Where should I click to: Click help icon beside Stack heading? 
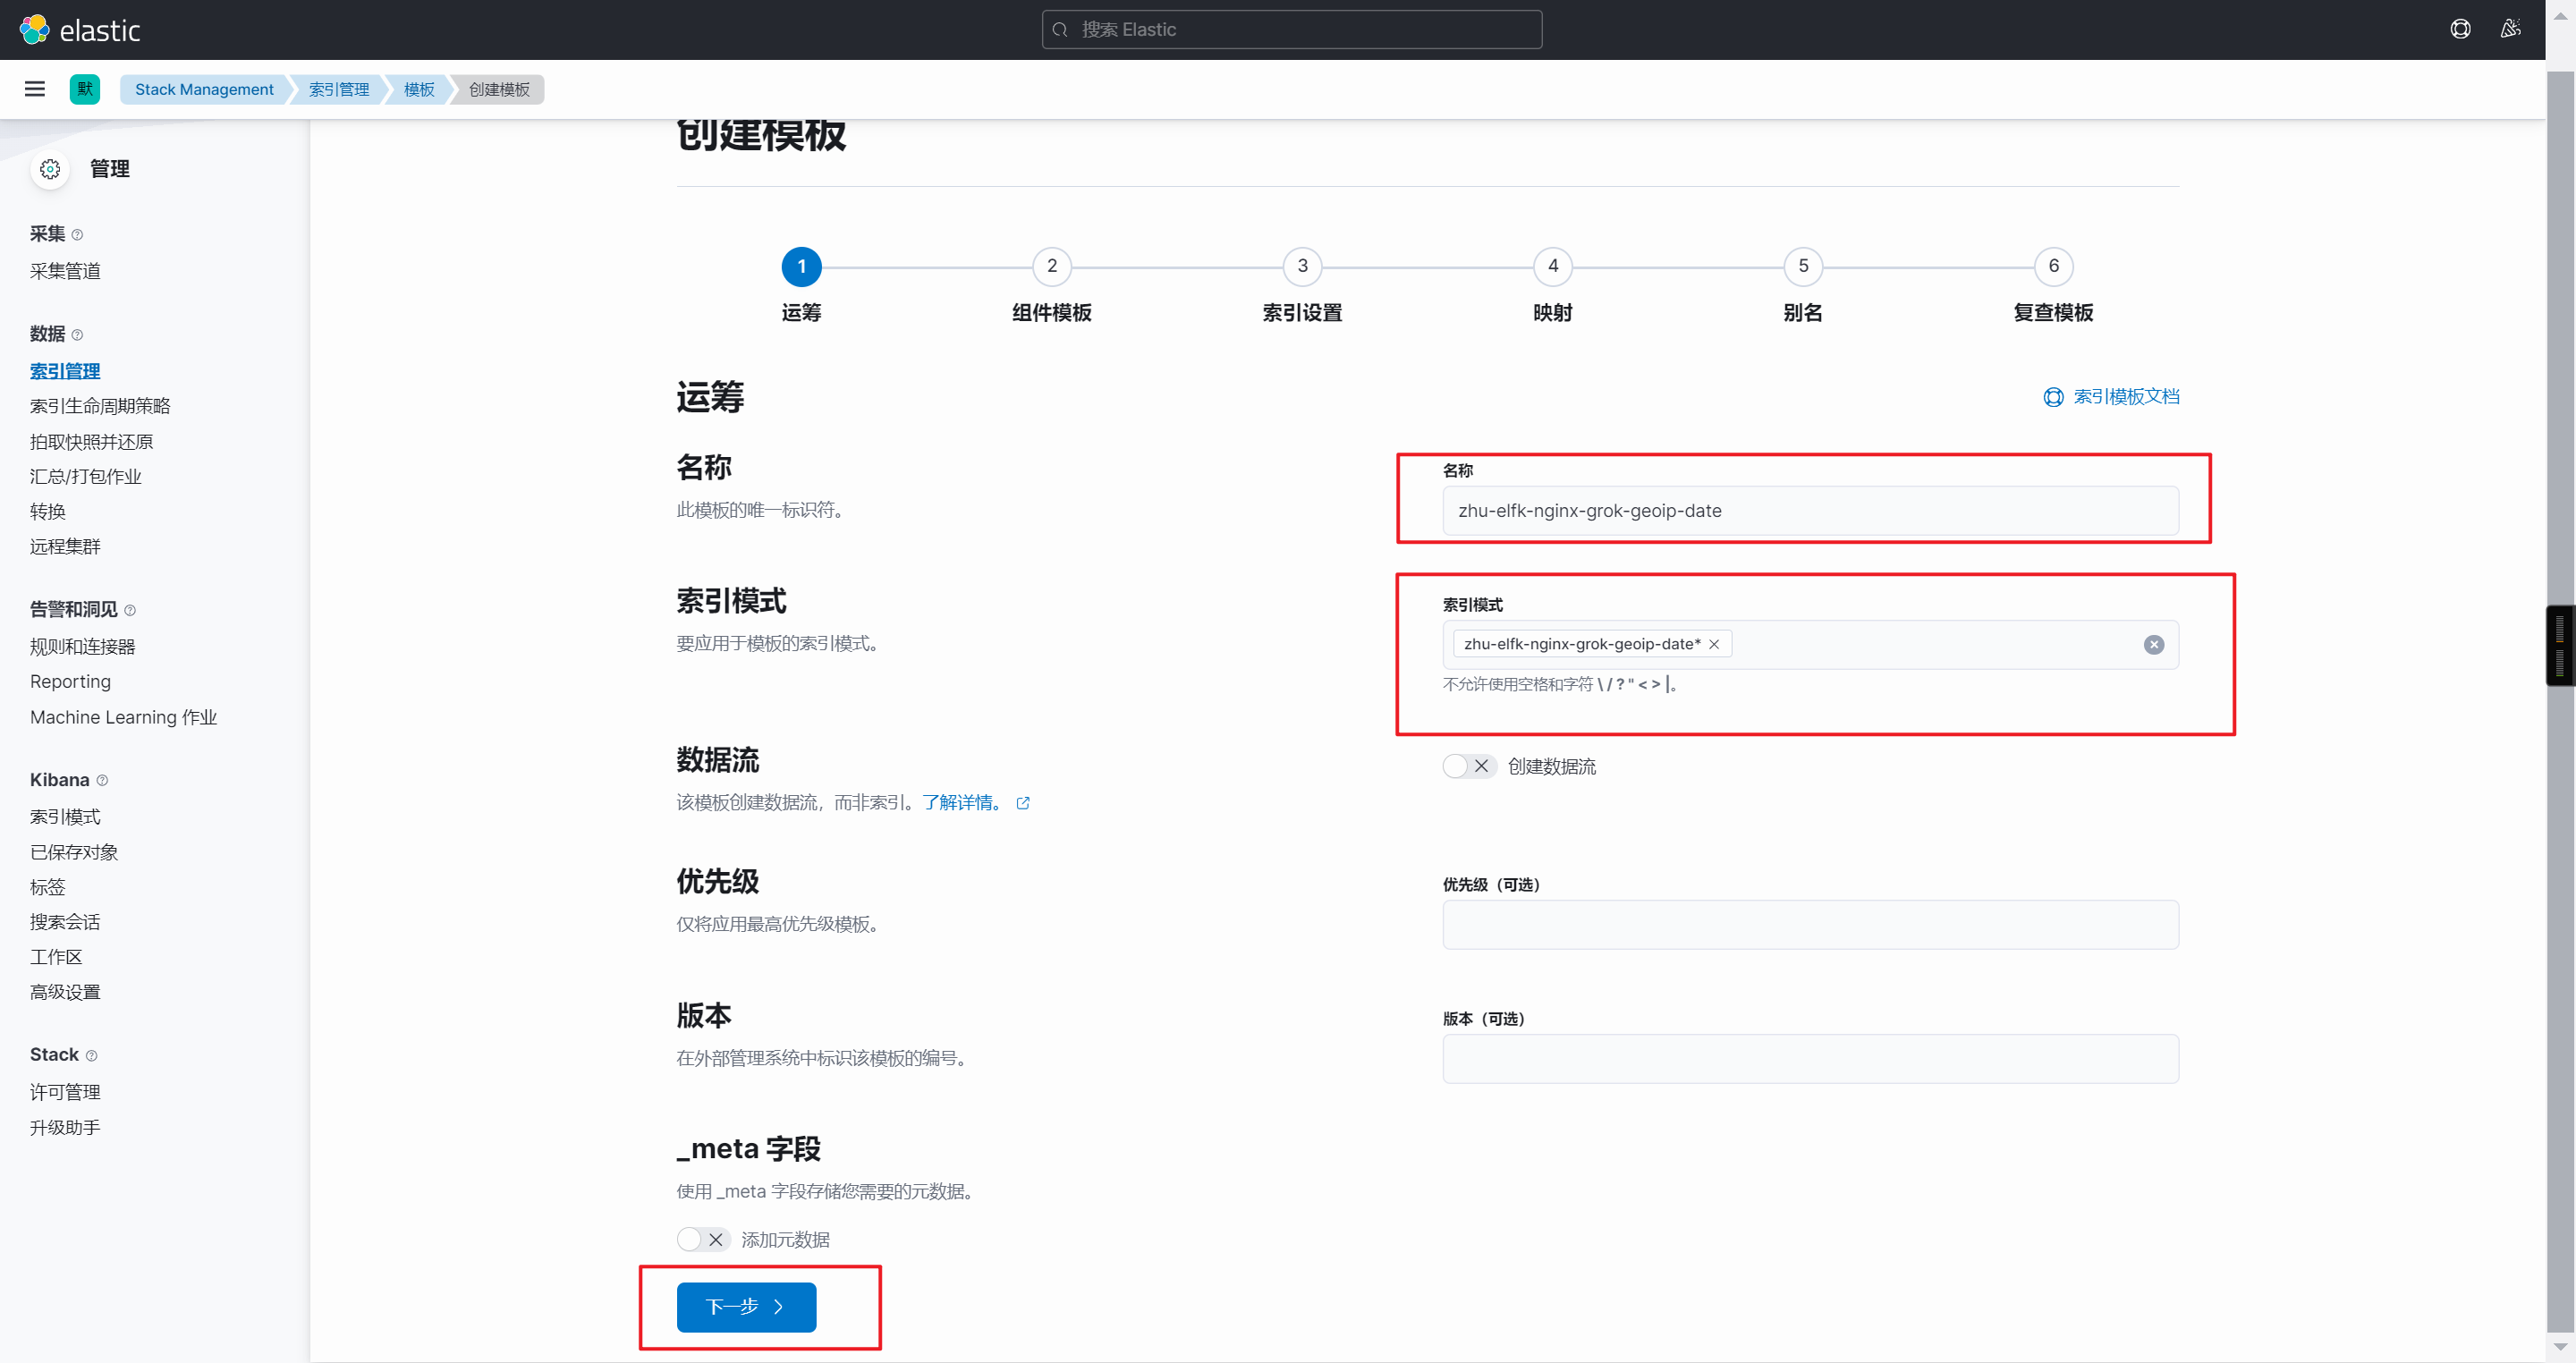coord(91,1055)
